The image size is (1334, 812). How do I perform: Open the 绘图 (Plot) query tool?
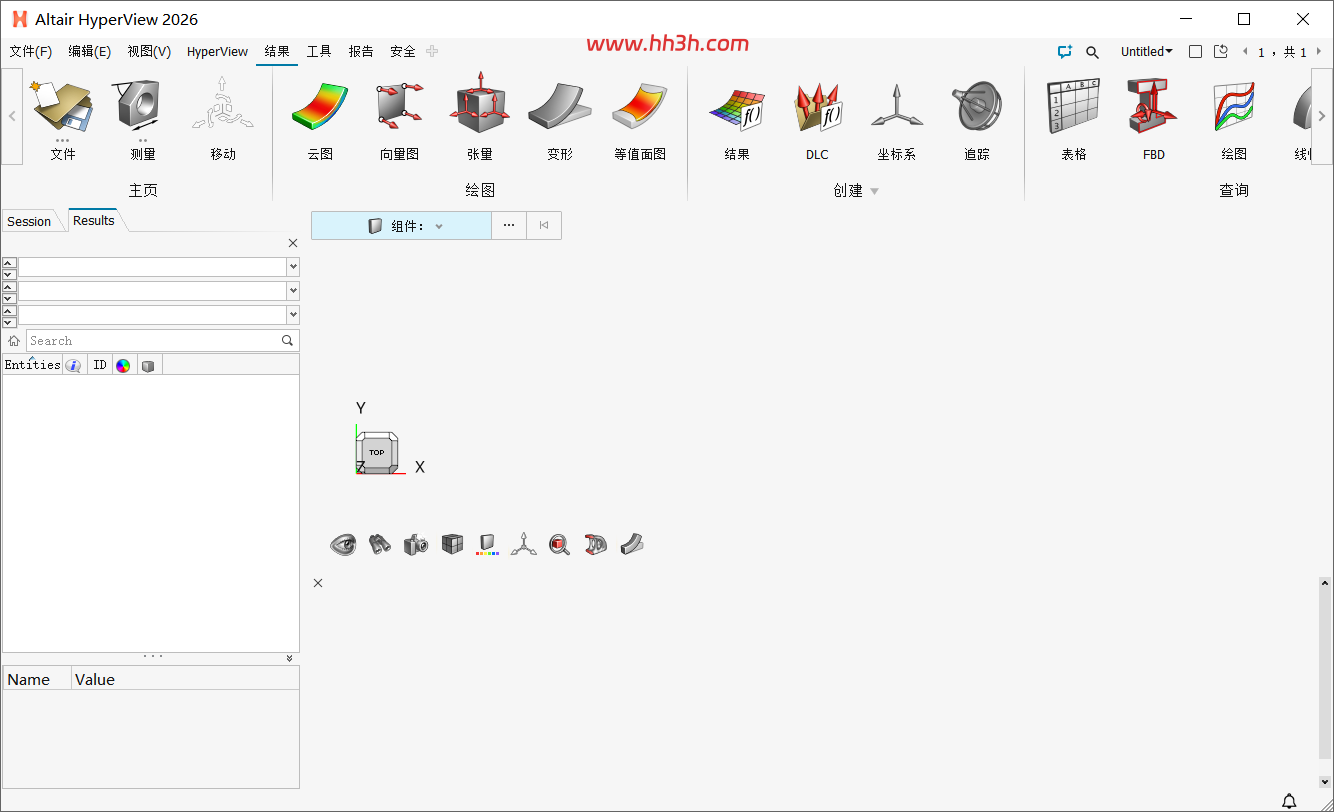[x=1234, y=120]
